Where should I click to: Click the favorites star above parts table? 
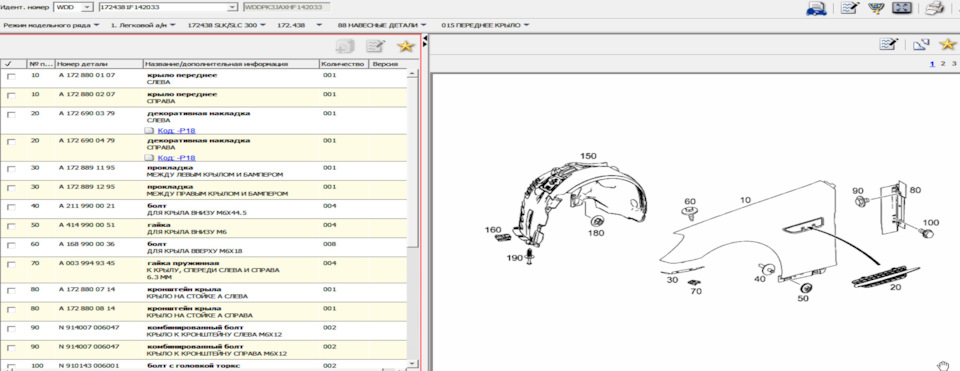[405, 46]
